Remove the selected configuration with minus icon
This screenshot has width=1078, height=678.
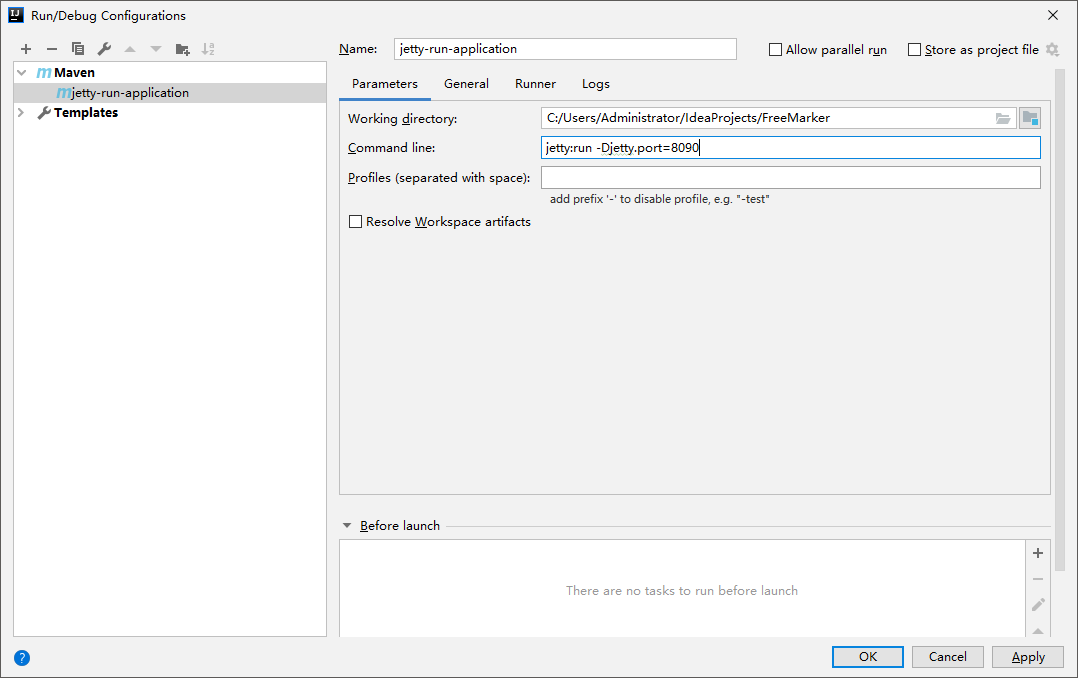click(x=52, y=49)
